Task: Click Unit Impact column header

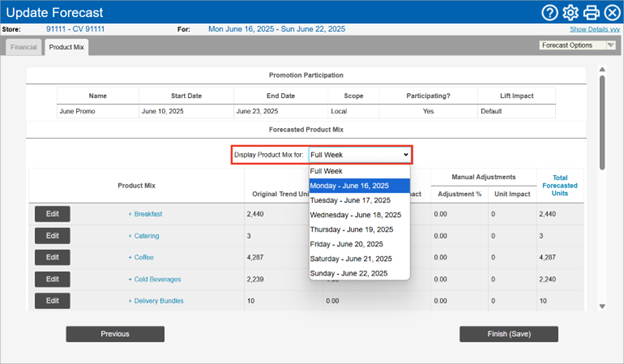Action: (512, 194)
